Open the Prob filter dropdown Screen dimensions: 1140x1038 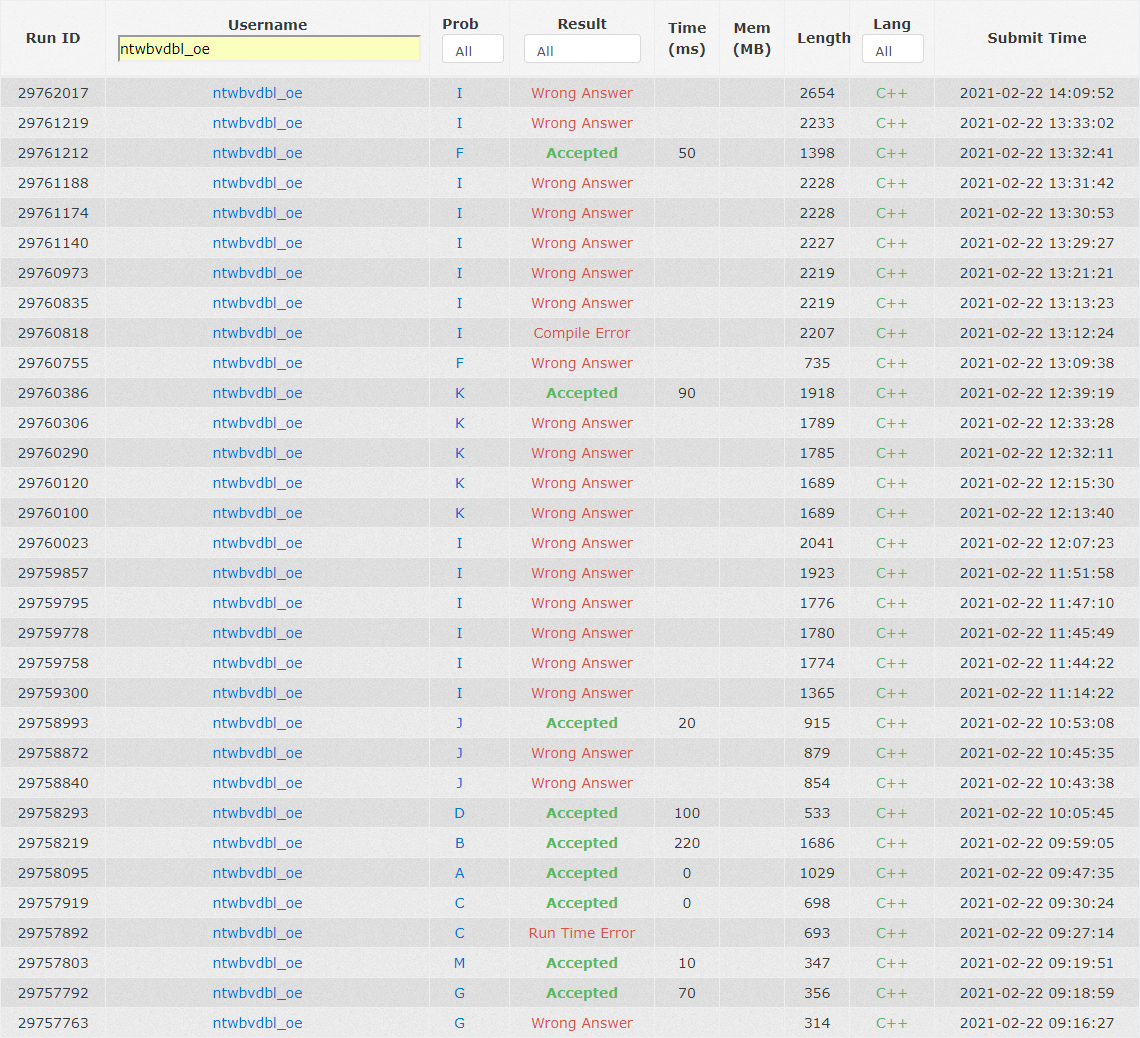point(473,50)
